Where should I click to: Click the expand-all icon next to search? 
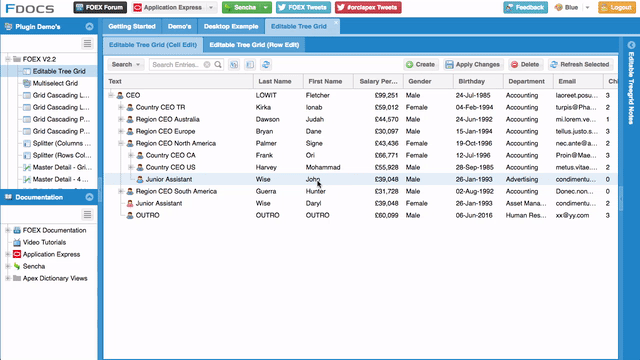(234, 64)
